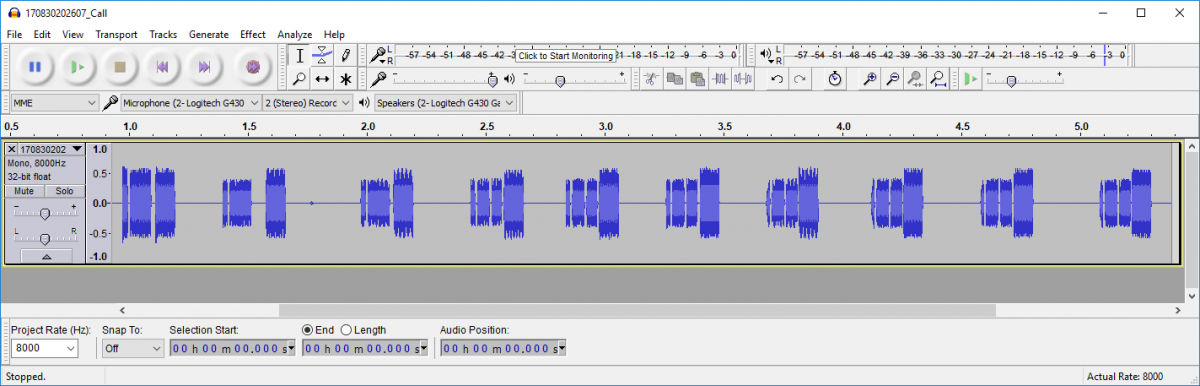Click the Play-at-speed green arrow

pyautogui.click(x=970, y=79)
